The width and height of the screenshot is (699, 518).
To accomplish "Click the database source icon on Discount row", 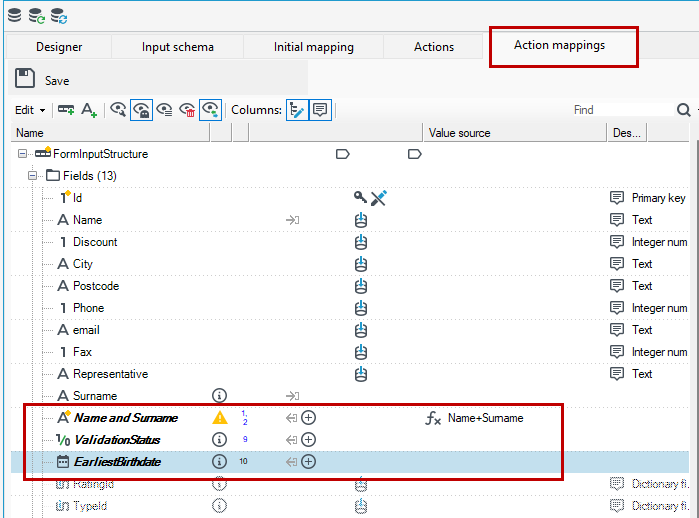I will (x=361, y=242).
